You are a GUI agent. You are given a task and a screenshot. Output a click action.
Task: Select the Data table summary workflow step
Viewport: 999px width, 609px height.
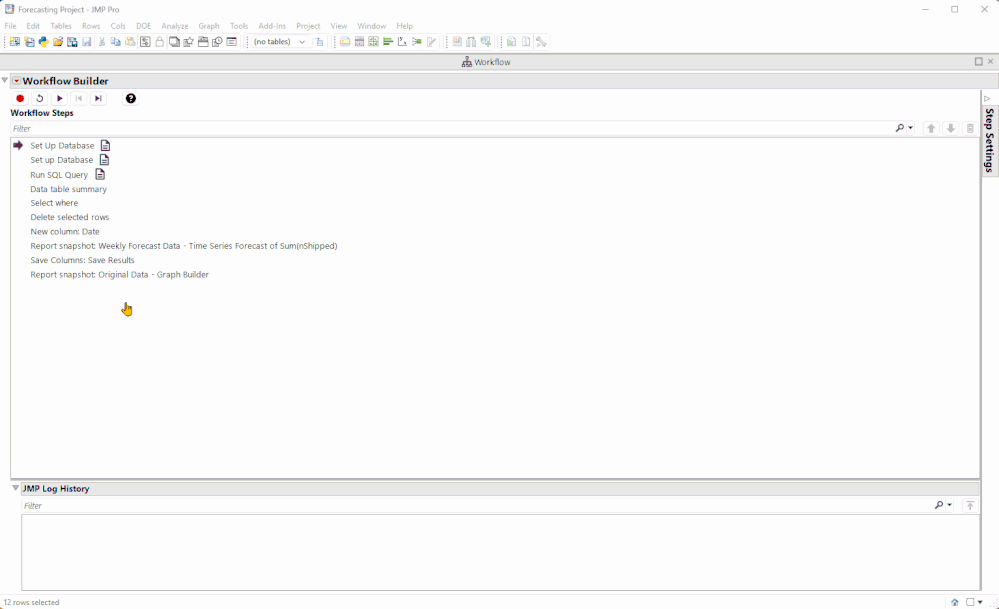tap(68, 188)
